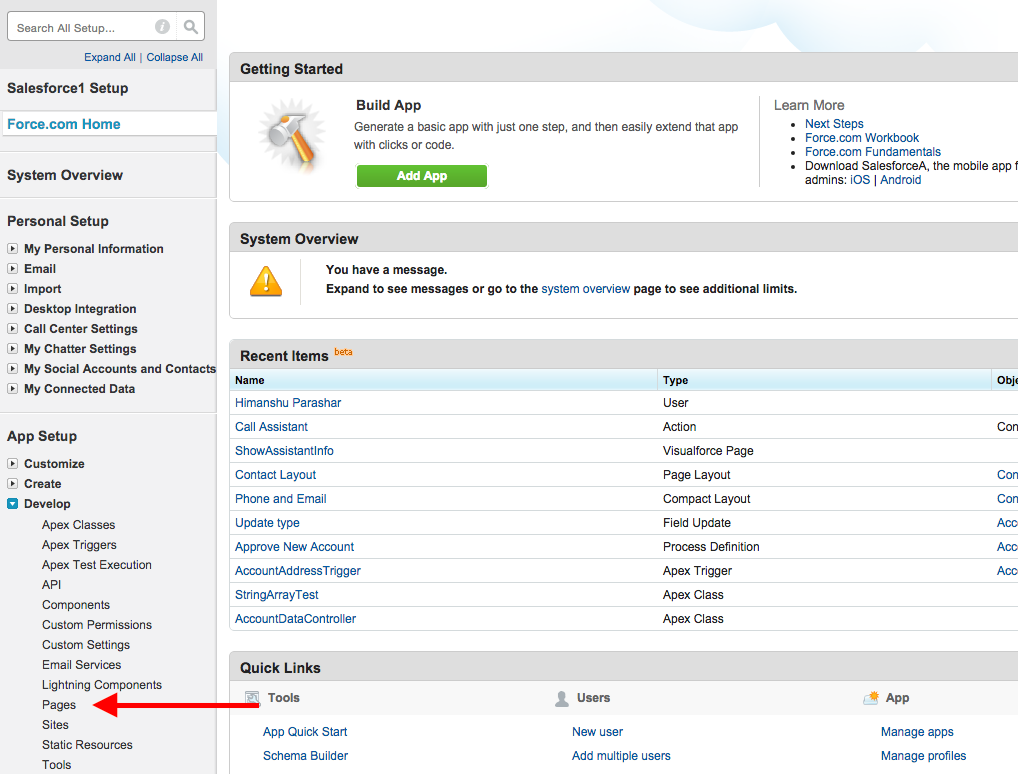Open AccountDataController Apex class
The height and width of the screenshot is (774, 1018).
pyautogui.click(x=295, y=619)
